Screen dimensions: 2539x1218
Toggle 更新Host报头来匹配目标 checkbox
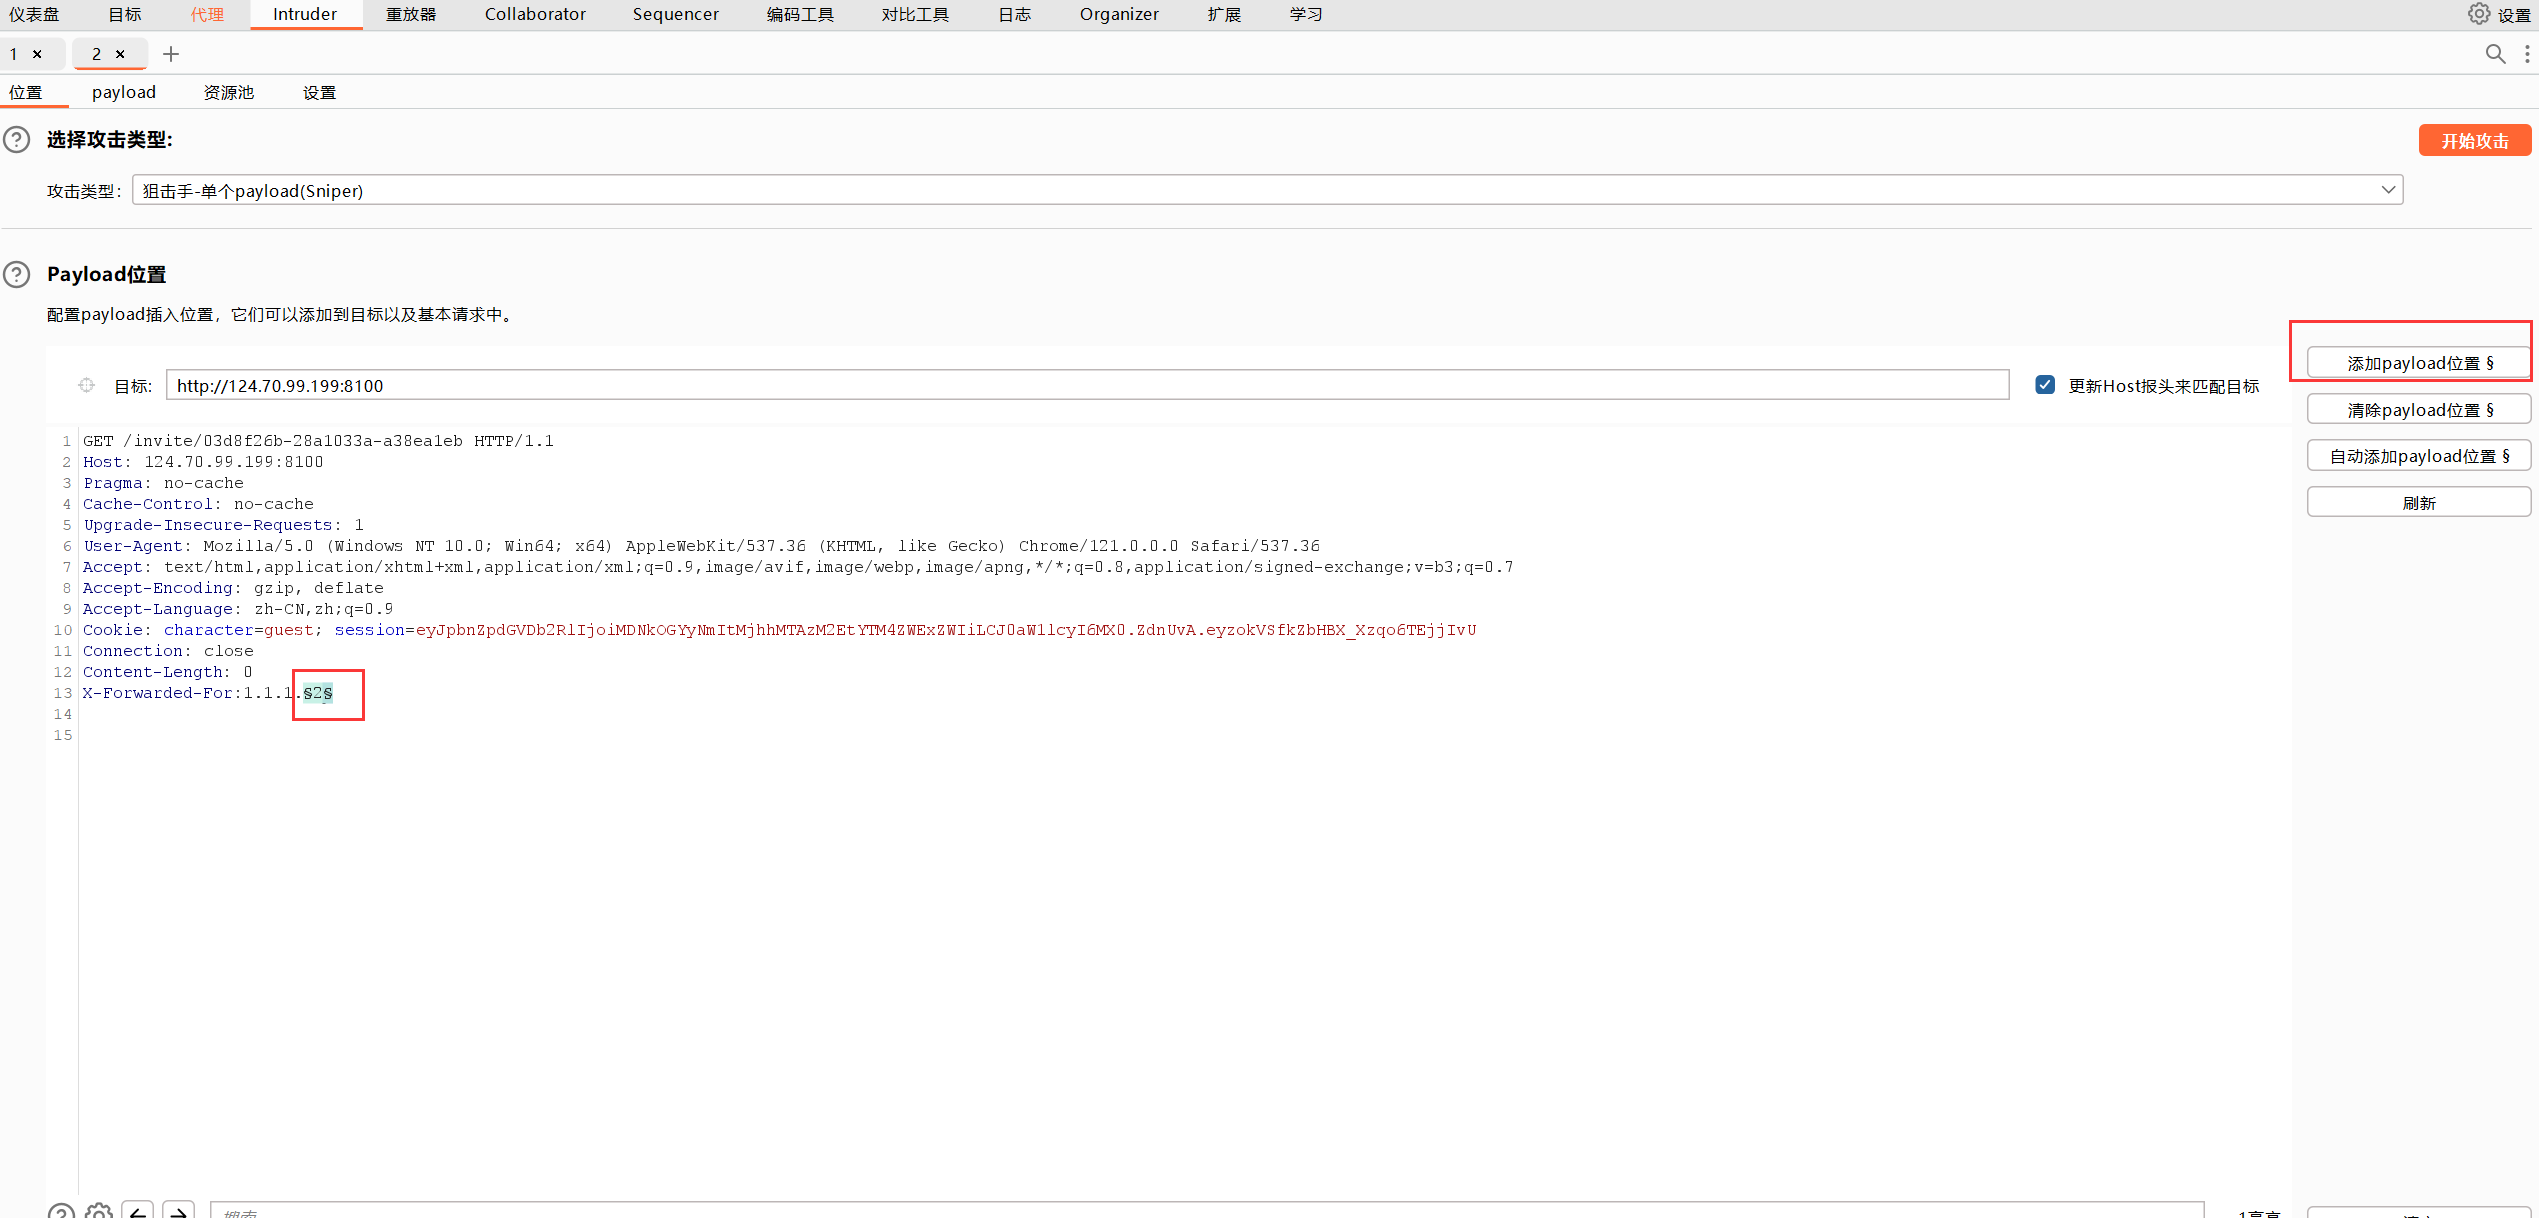pyautogui.click(x=2045, y=385)
